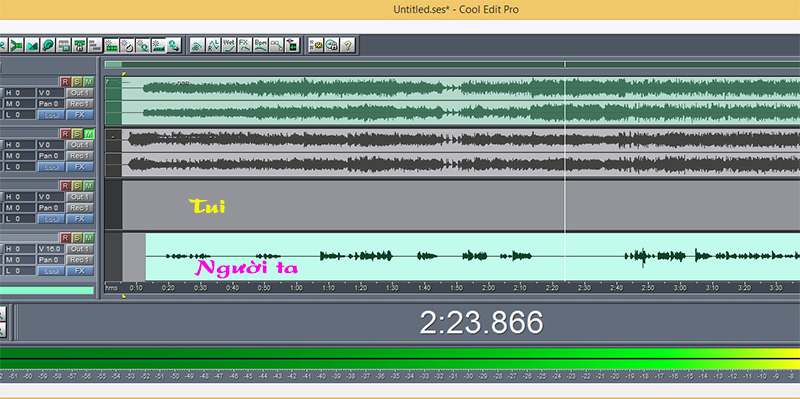Viewport: 800px width, 399px height.
Task: Click the green block with padlock icon
Action: [x=79, y=45]
